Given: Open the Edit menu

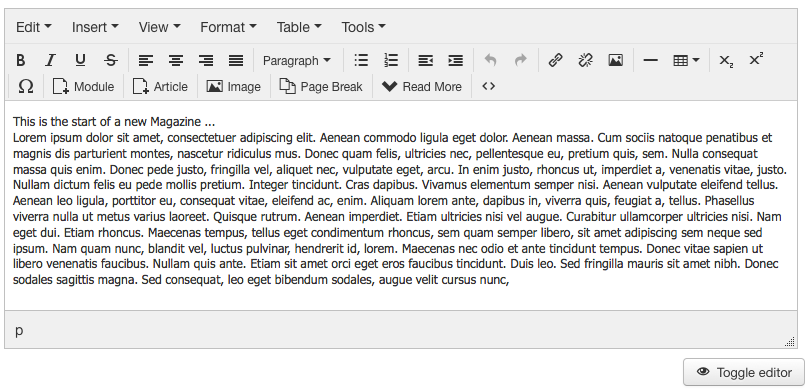Looking at the screenshot, I should point(34,27).
